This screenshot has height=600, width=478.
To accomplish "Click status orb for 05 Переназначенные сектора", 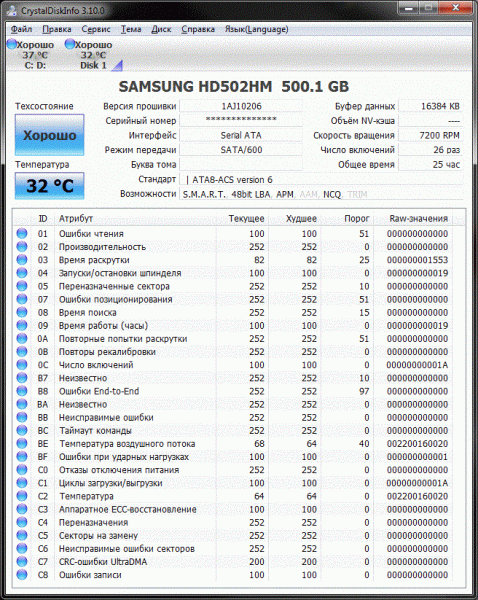I will (22, 286).
